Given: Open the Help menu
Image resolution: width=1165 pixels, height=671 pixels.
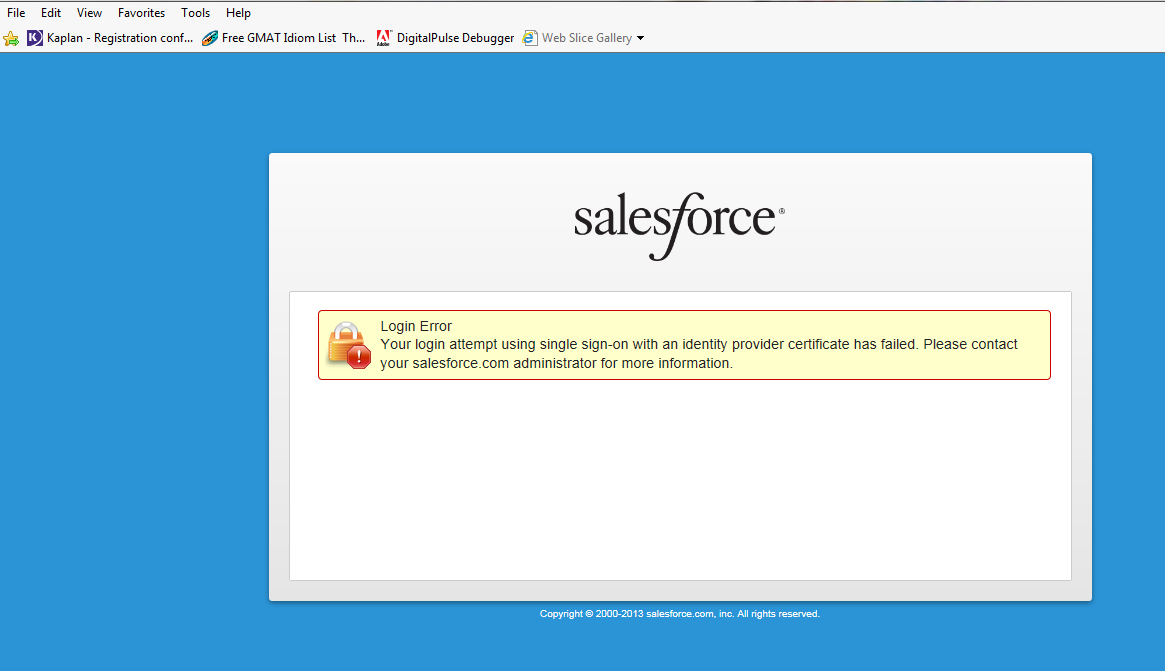Looking at the screenshot, I should 238,13.
